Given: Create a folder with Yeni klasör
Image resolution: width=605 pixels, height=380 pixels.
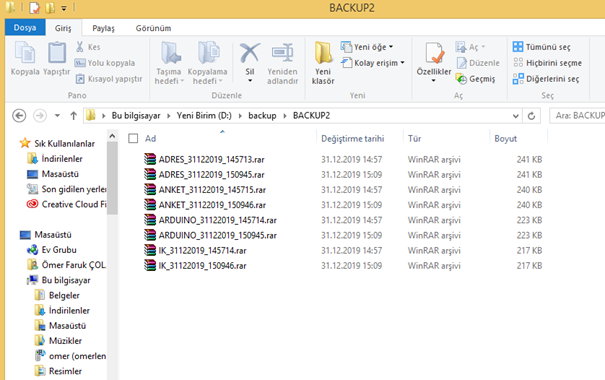Looking at the screenshot, I should pos(323,63).
